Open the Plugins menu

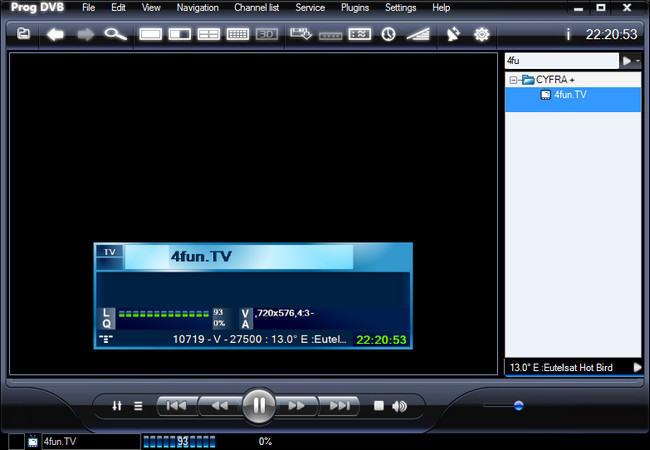355,7
